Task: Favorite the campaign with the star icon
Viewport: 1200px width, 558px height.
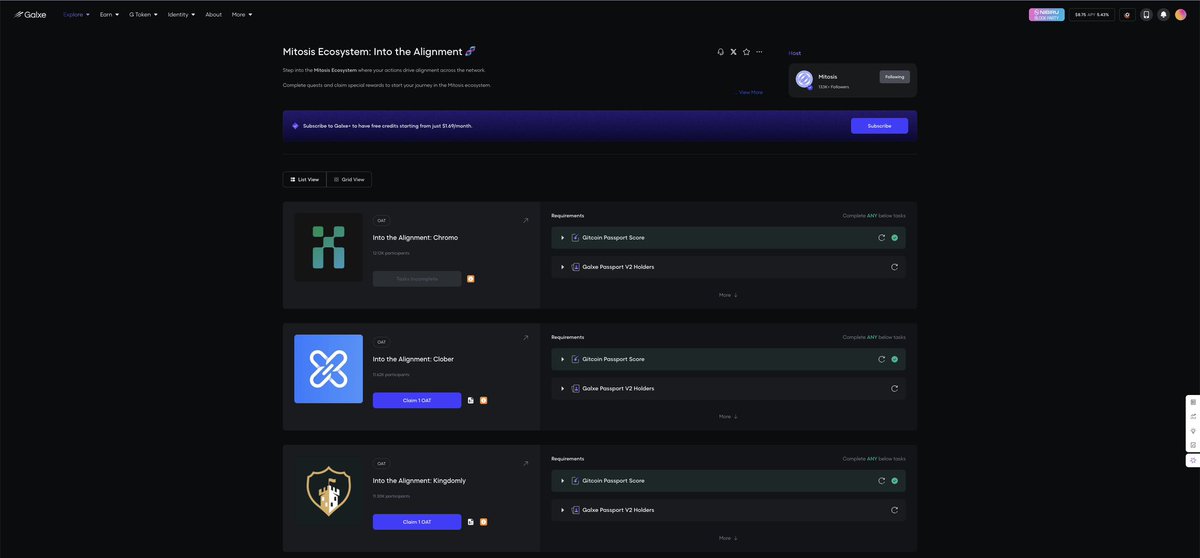Action: (x=746, y=51)
